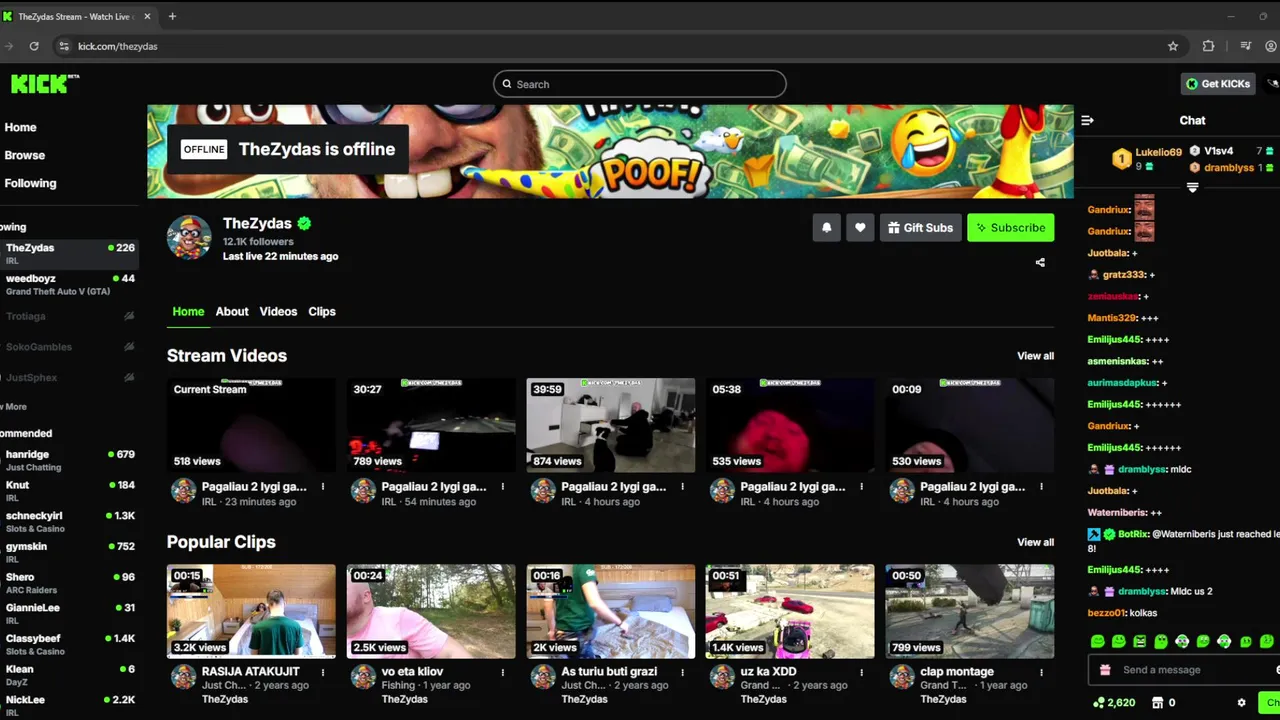Show more followed channels
This screenshot has width=1280, height=720.
pyautogui.click(x=14, y=407)
